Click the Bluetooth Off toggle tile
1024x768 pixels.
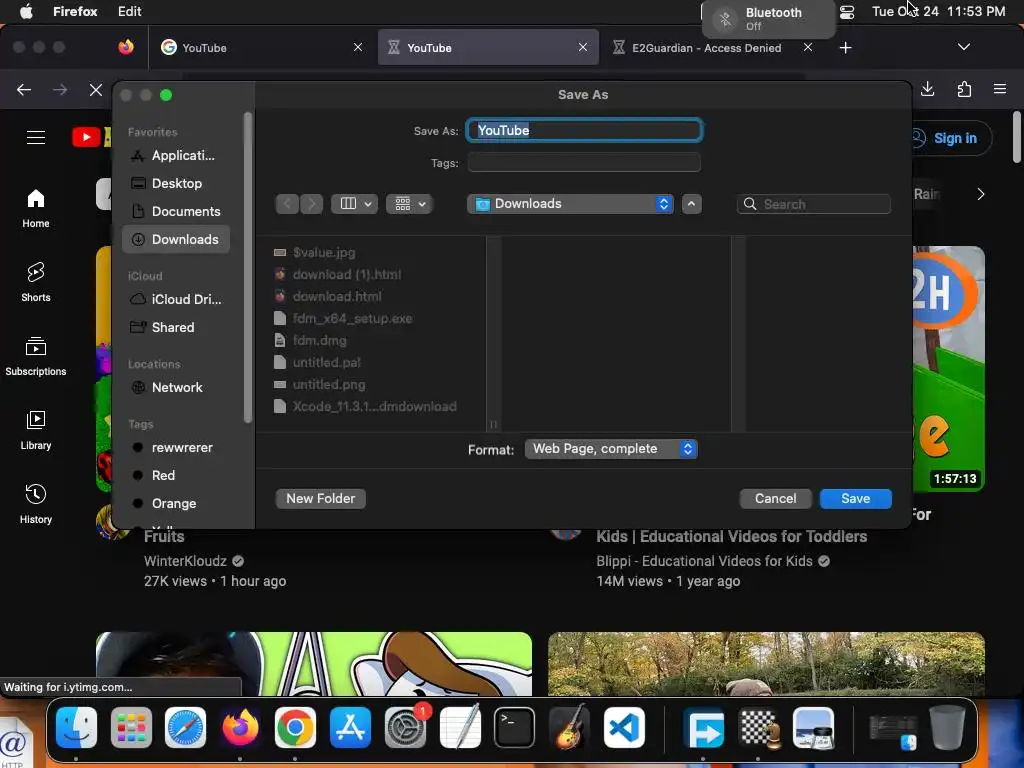769,19
